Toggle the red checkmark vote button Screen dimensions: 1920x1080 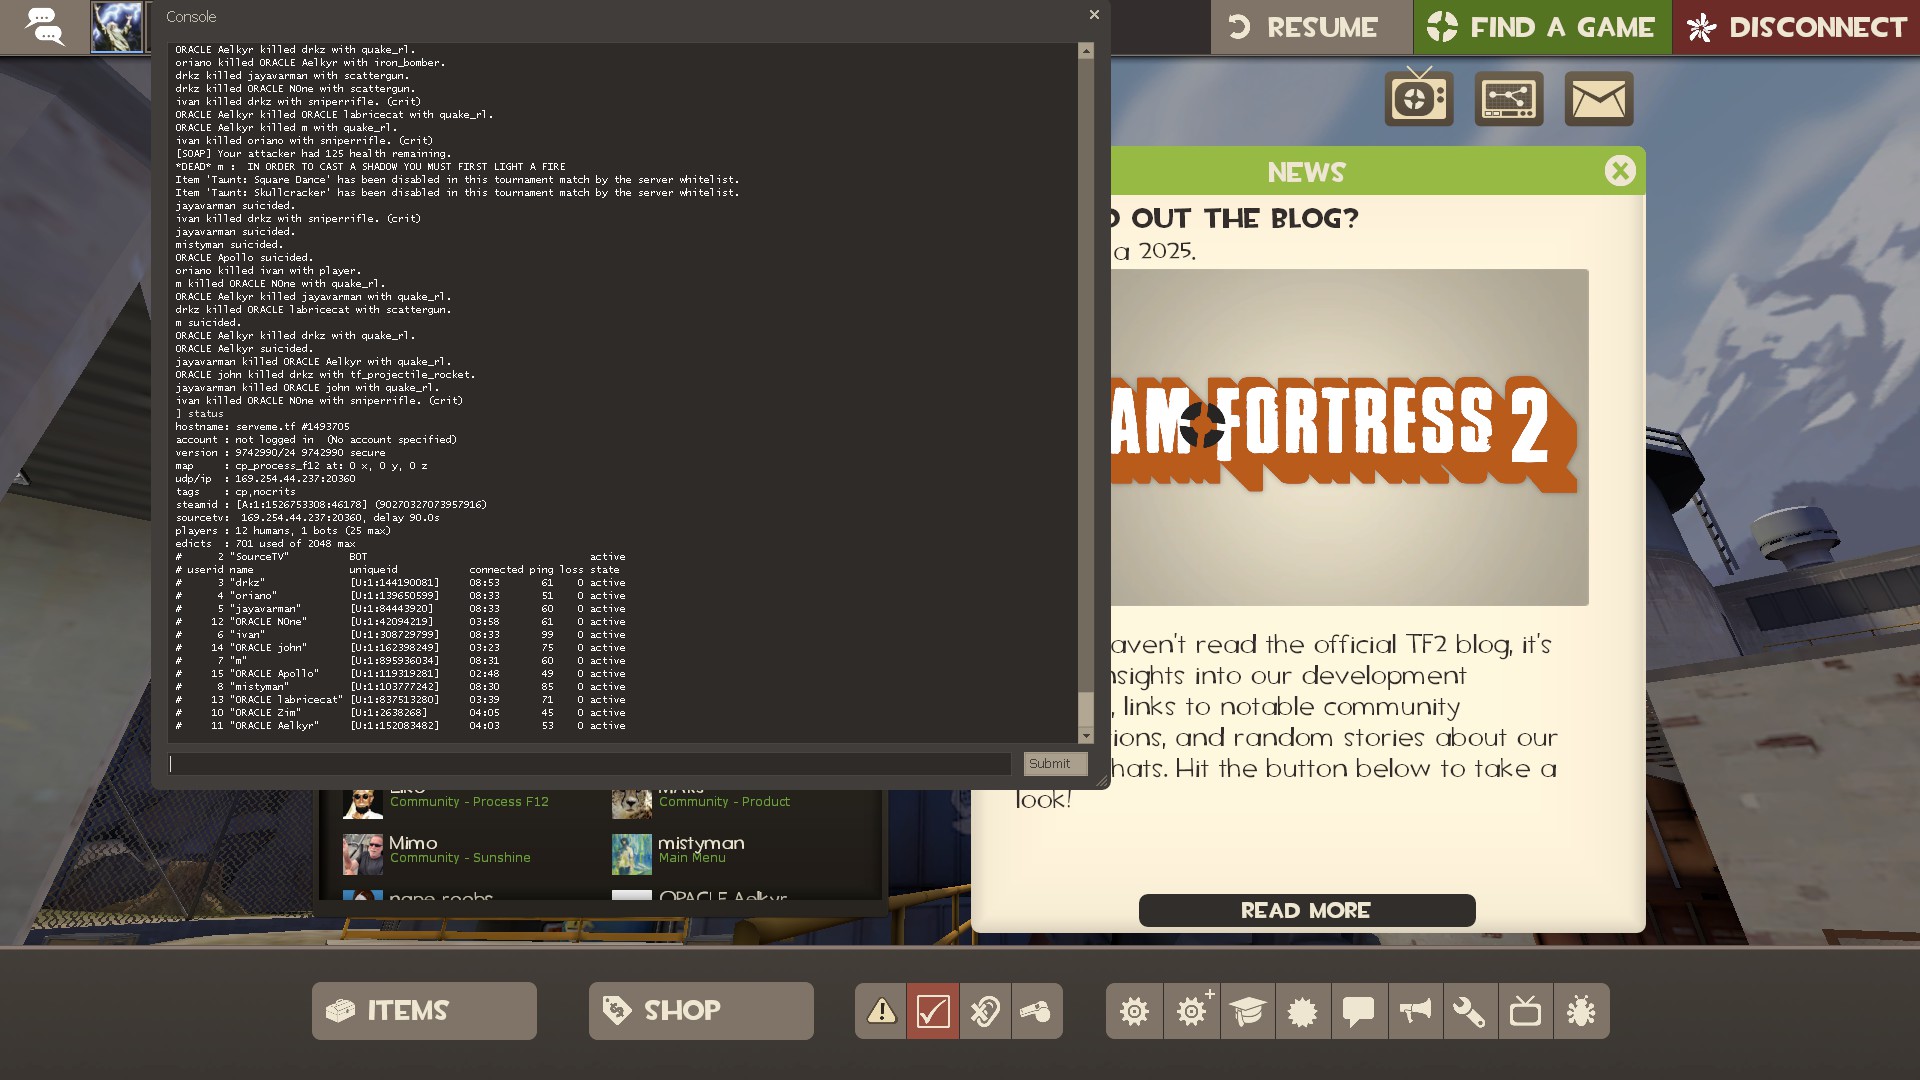coord(932,1012)
